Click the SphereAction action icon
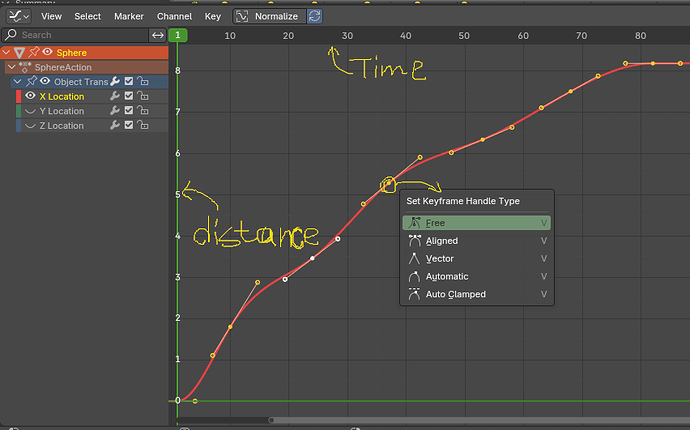The width and height of the screenshot is (690, 430). coord(25,67)
